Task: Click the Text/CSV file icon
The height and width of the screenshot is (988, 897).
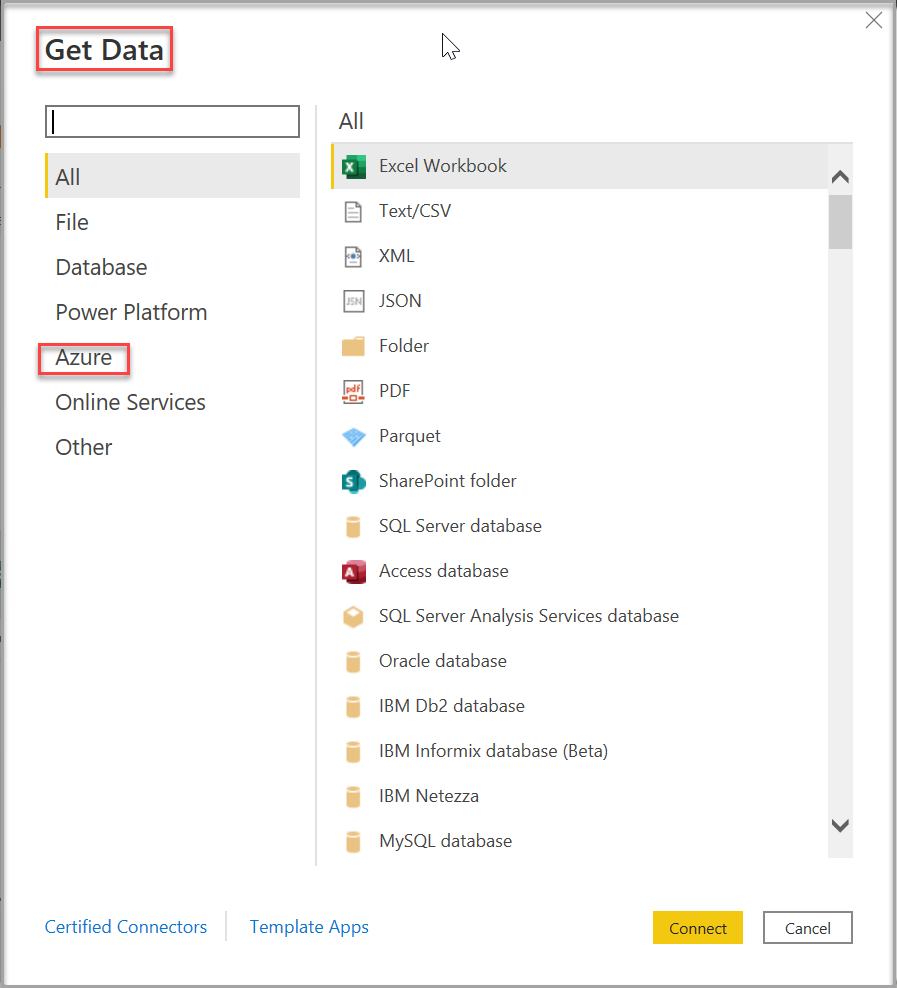Action: coord(353,212)
